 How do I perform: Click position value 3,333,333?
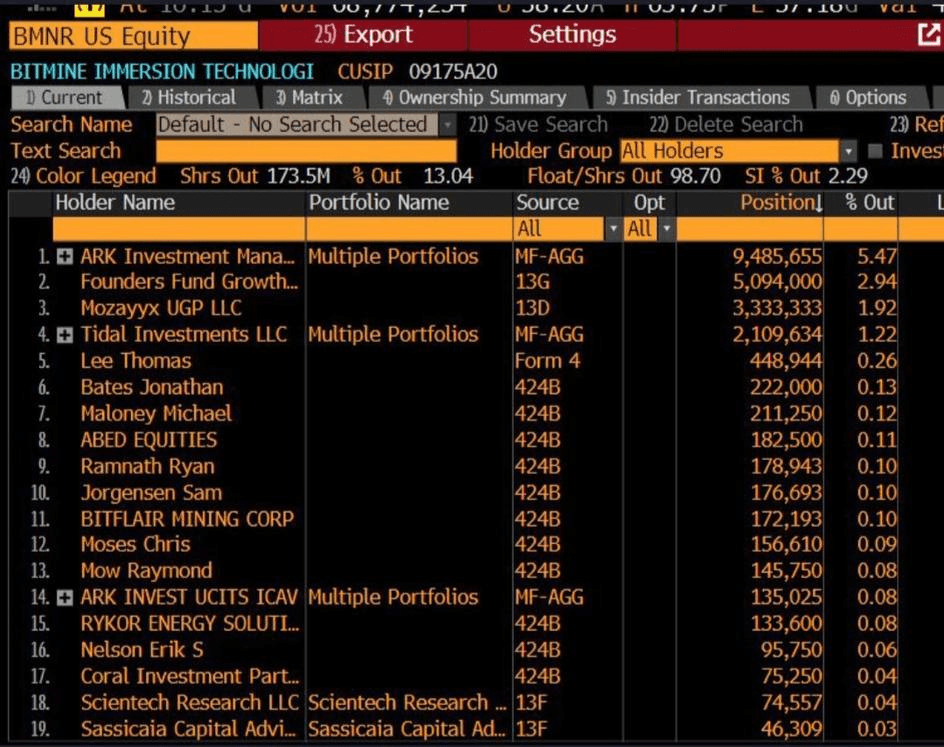tap(777, 308)
